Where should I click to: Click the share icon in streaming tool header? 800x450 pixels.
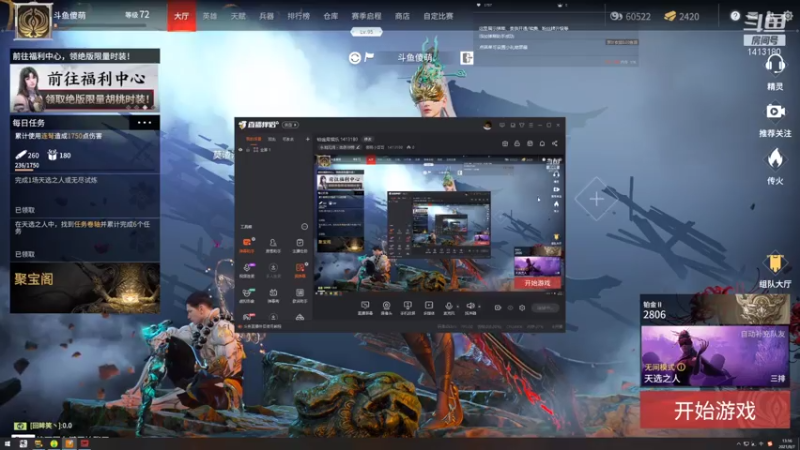click(x=555, y=143)
